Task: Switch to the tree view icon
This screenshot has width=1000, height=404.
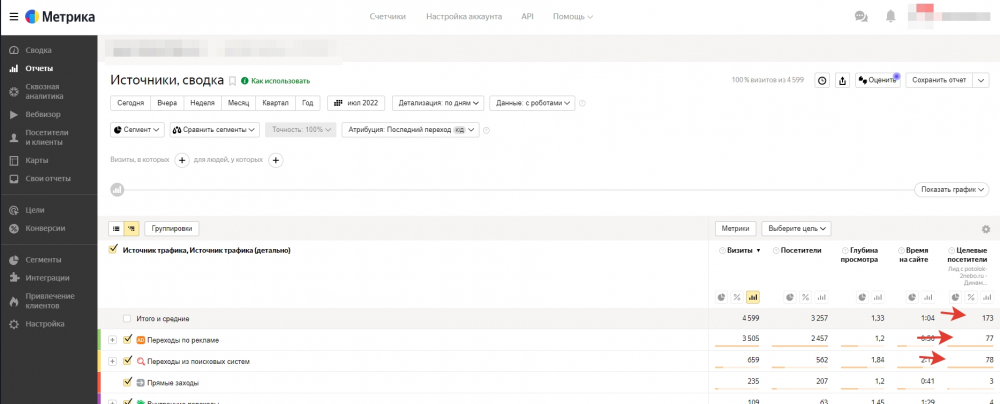Action: coord(131,228)
